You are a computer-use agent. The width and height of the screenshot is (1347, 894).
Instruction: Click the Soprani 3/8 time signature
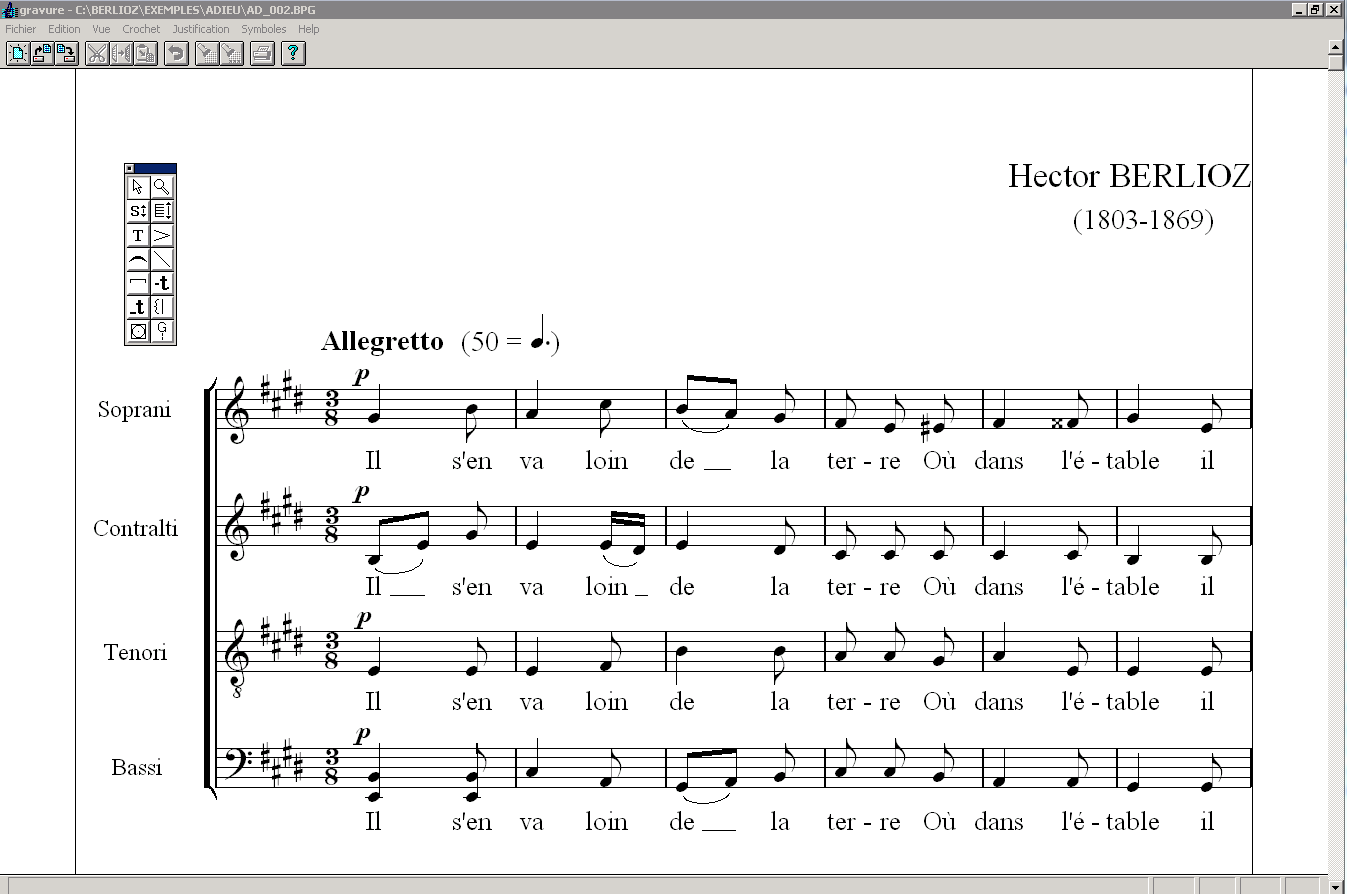331,410
